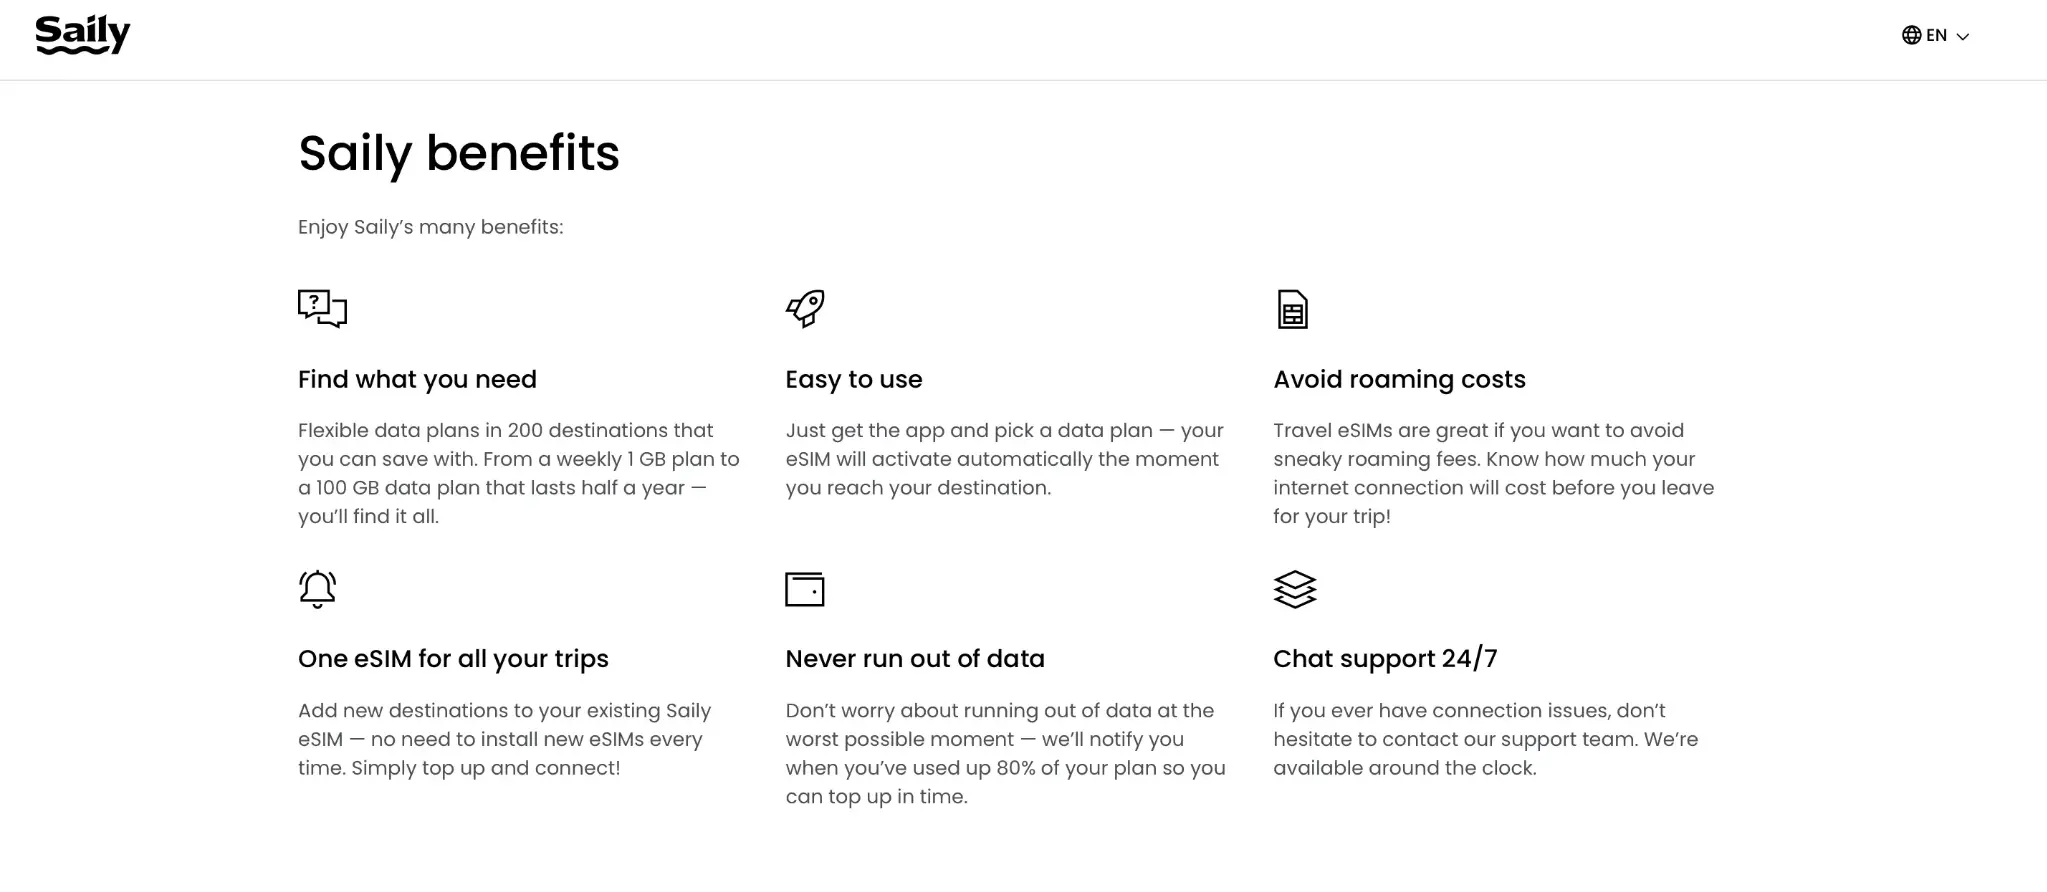2047x892 pixels.
Task: Click the wallet icon
Action: 804,589
